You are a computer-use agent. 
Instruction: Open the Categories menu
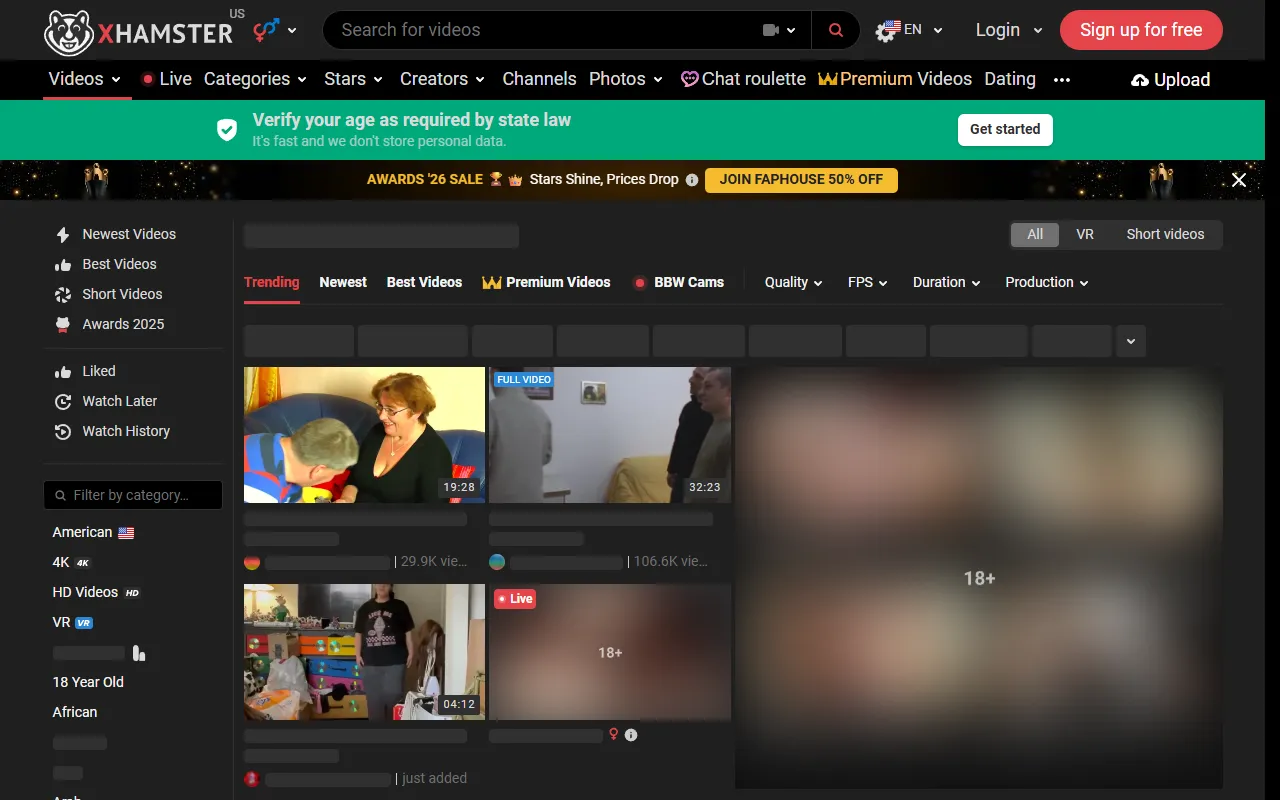256,79
